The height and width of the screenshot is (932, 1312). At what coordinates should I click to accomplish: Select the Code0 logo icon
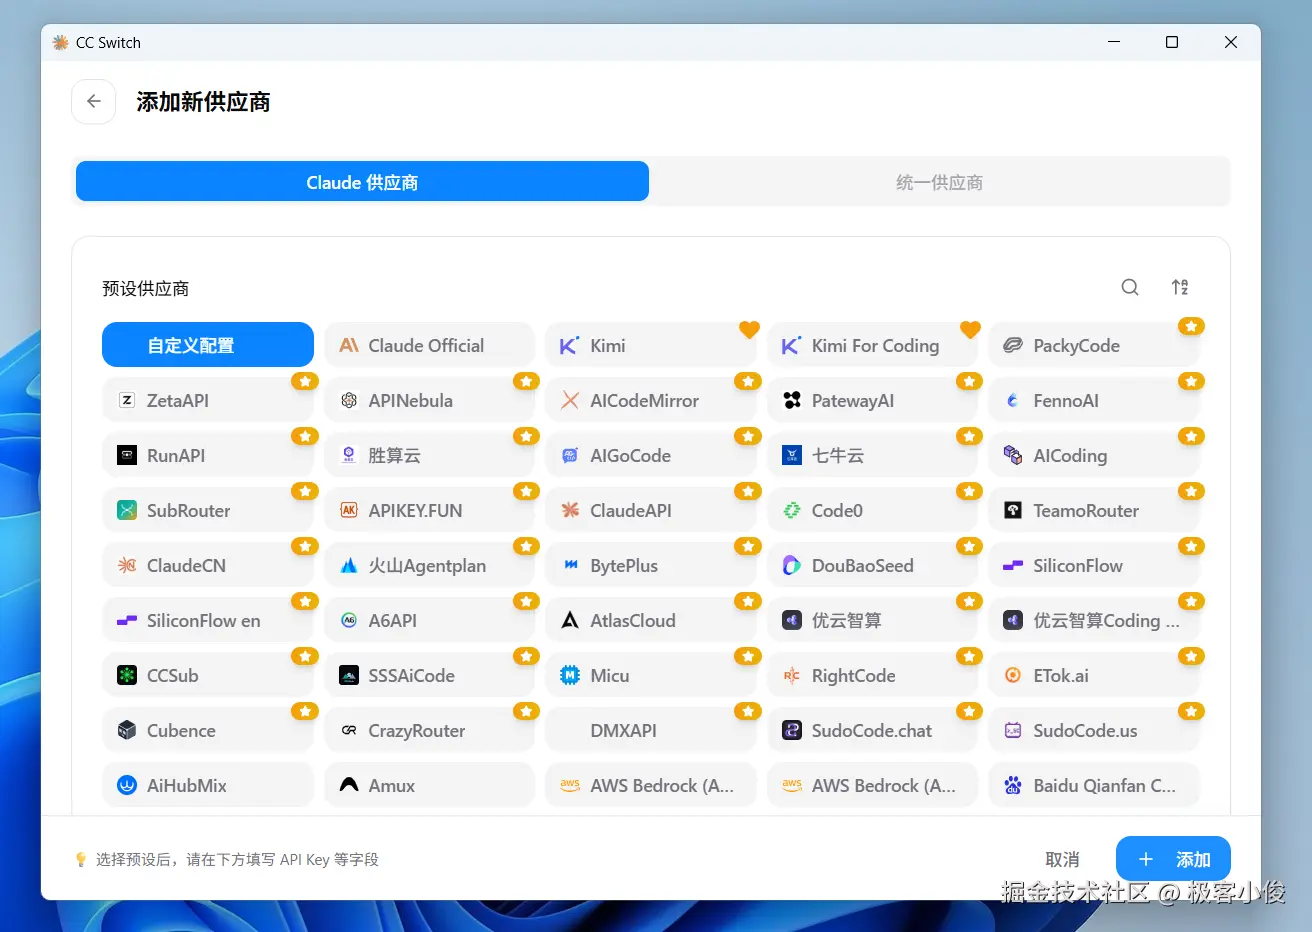(x=792, y=510)
